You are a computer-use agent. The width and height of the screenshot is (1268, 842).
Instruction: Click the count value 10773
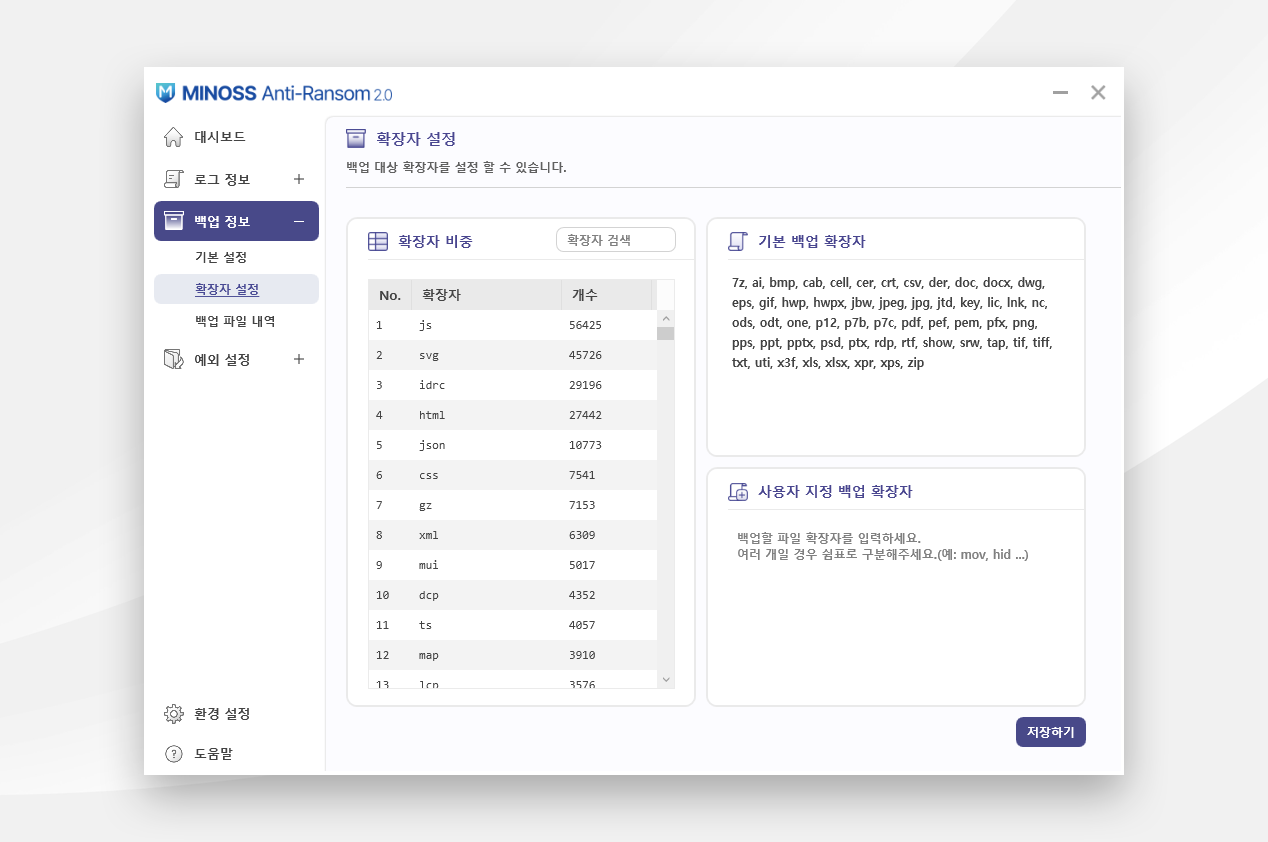(585, 445)
